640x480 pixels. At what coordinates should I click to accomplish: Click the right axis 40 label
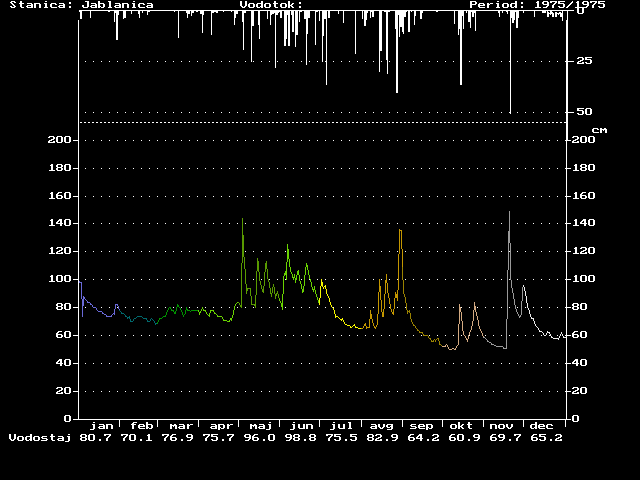(580, 363)
